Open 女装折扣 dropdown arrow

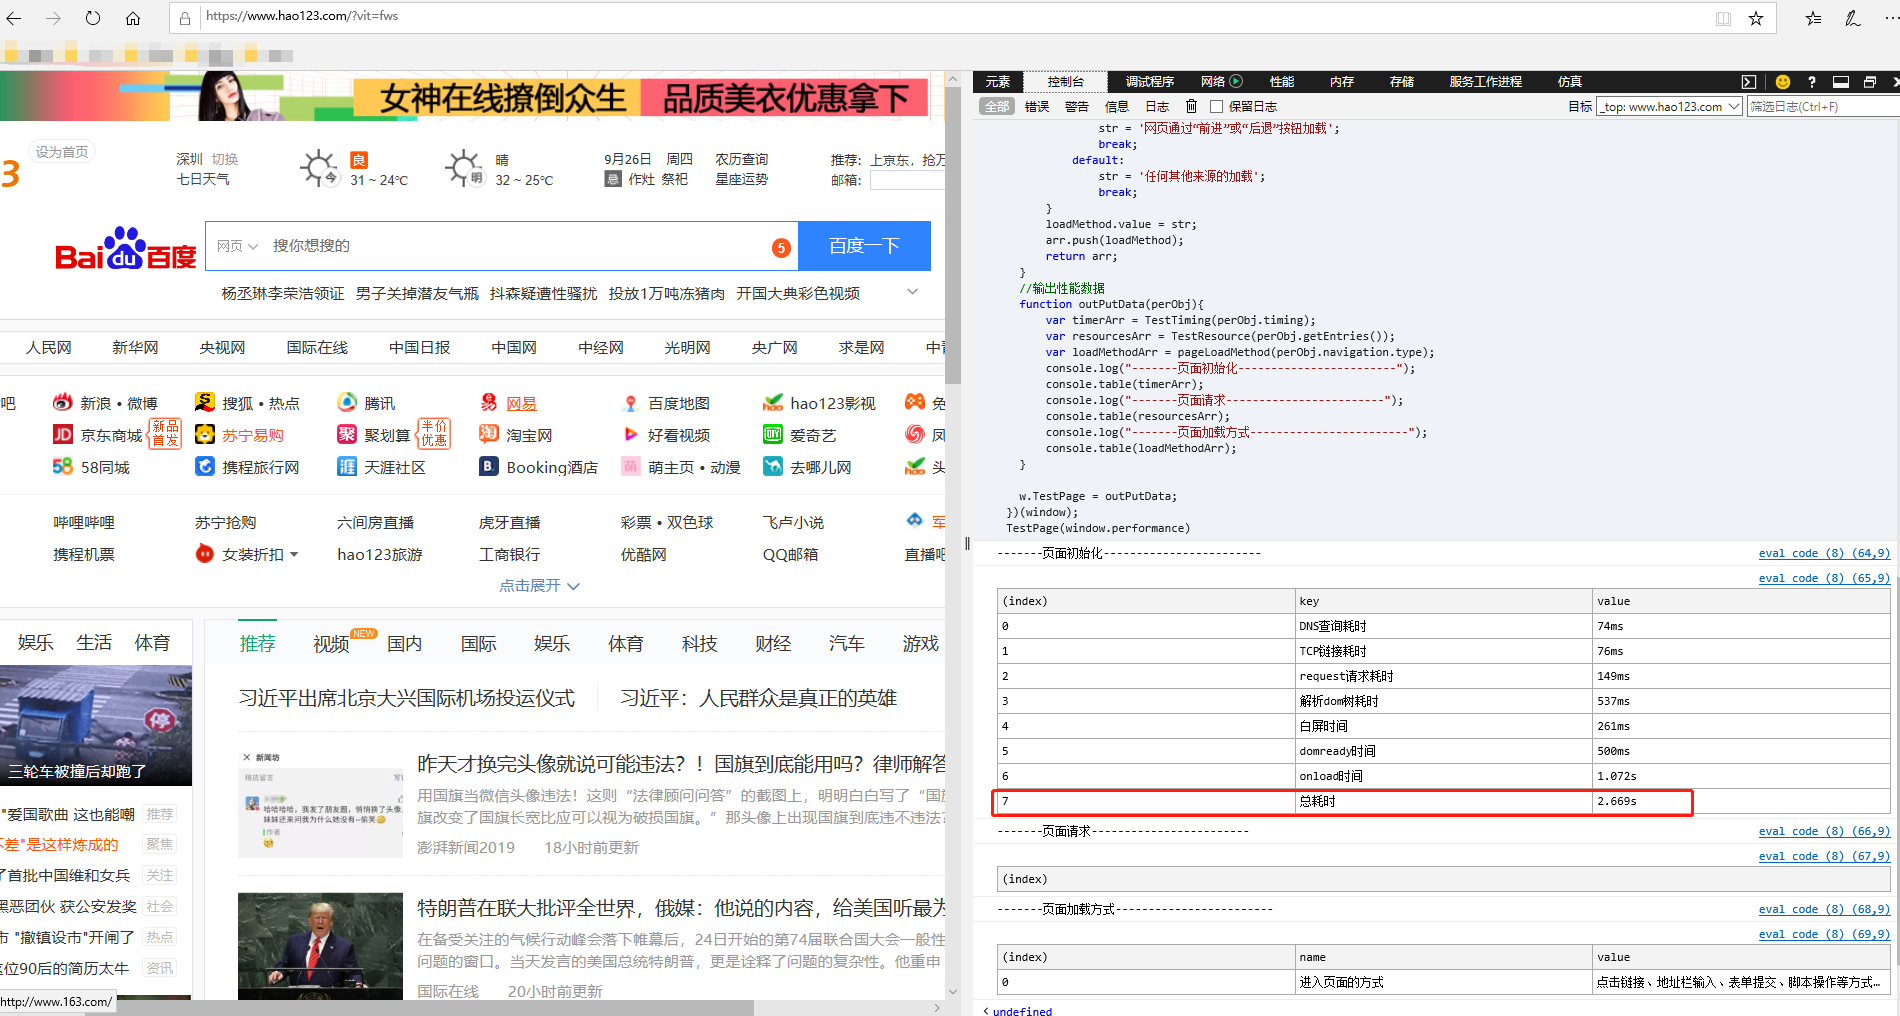pyautogui.click(x=294, y=554)
